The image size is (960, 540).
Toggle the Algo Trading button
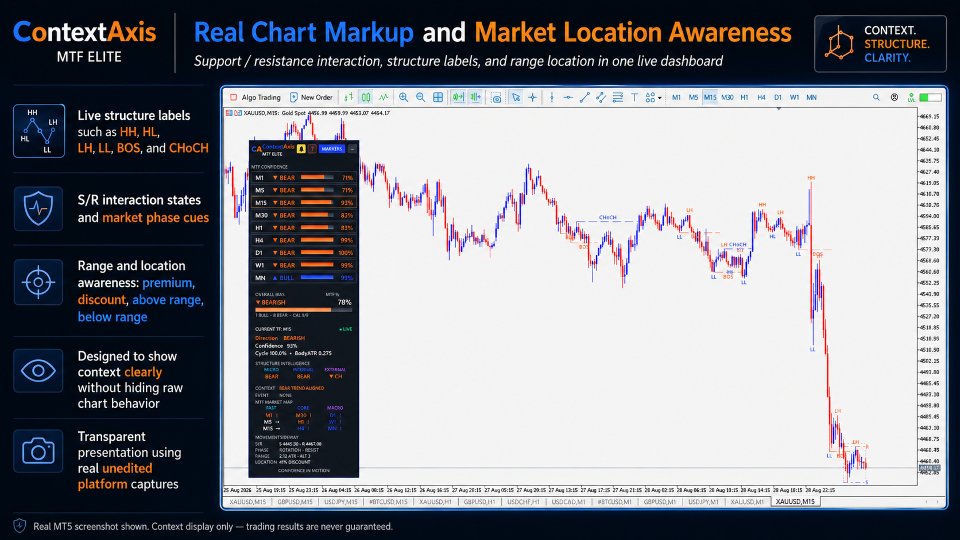pyautogui.click(x=255, y=97)
